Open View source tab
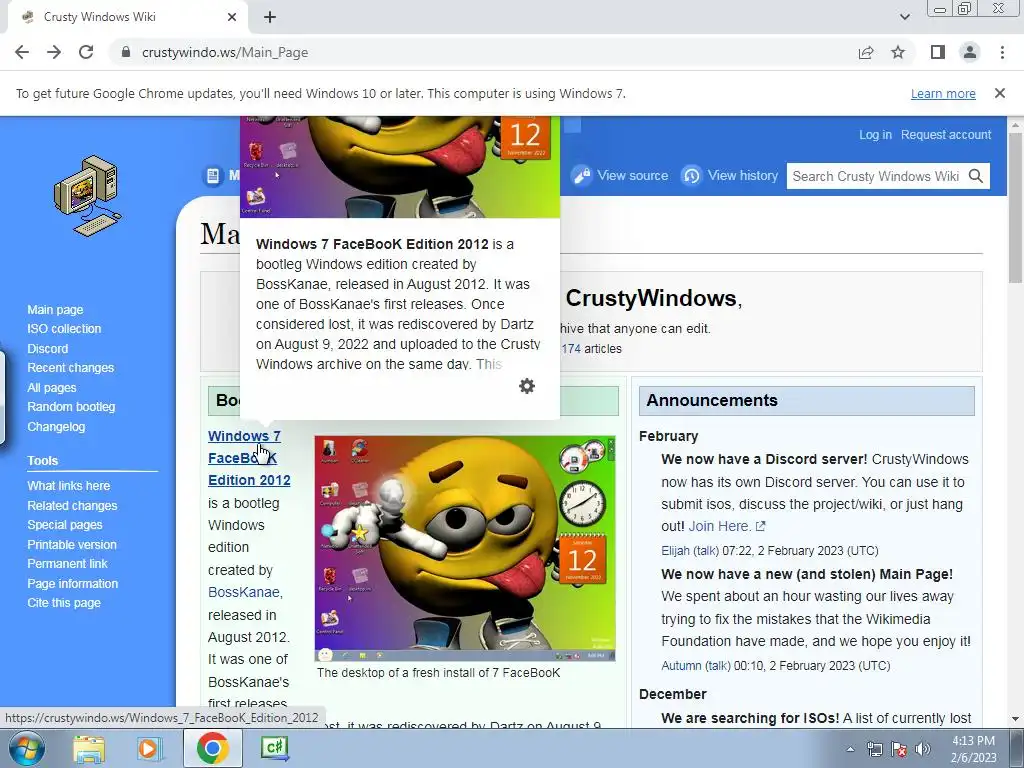This screenshot has height=768, width=1024. (x=620, y=175)
